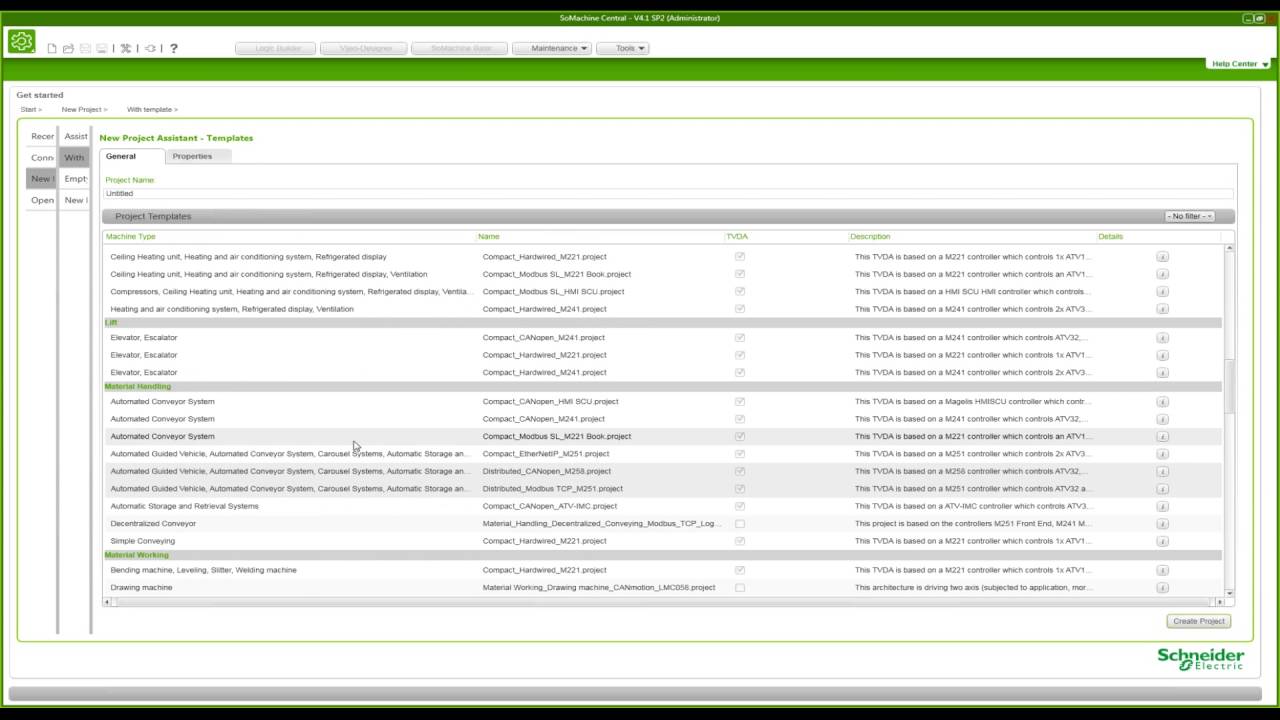Select the Automatic Storage and Retrieval Systems row
This screenshot has height=720, width=1280.
662,506
